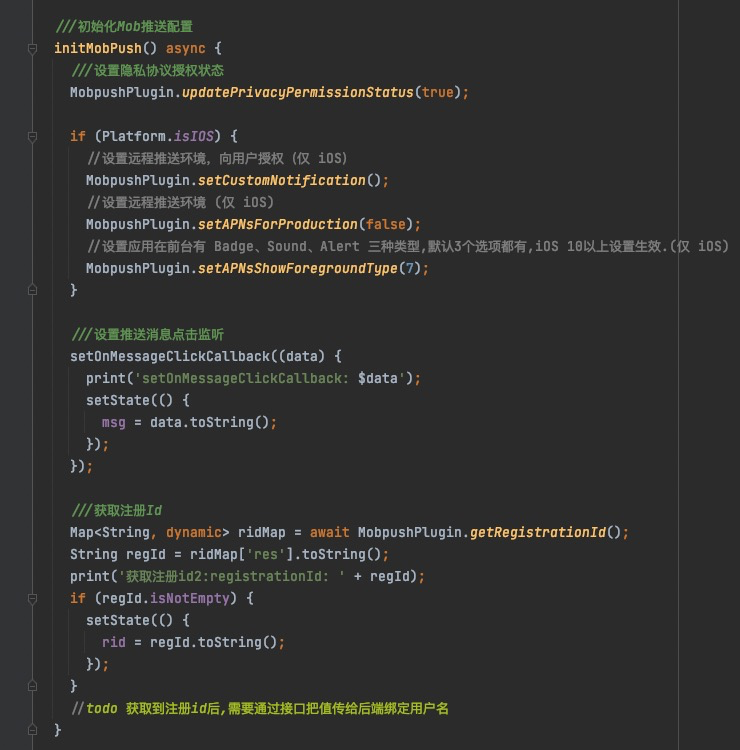The height and width of the screenshot is (750, 740).
Task: Click the Platform class name
Action: click(x=133, y=136)
